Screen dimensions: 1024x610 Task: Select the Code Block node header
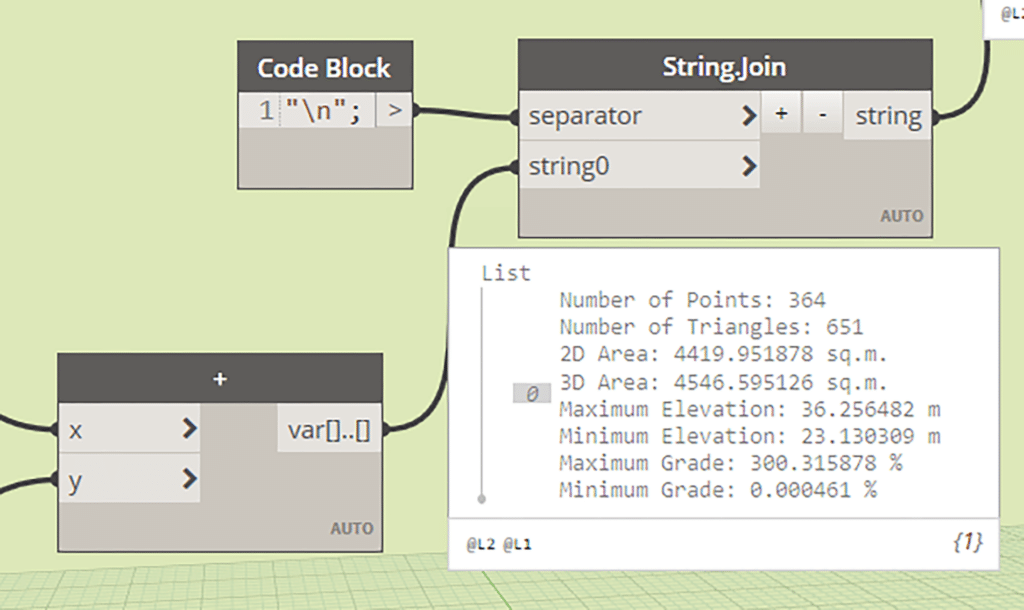pos(324,67)
